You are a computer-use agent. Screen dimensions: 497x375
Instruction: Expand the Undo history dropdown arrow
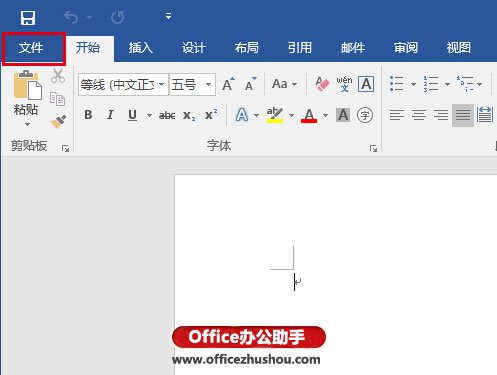pos(90,17)
